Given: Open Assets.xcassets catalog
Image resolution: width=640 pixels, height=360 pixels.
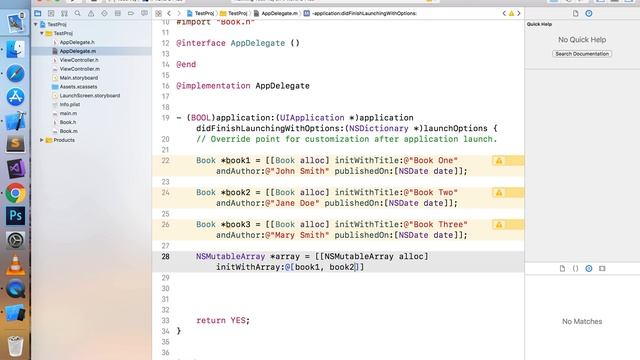Looking at the screenshot, I should (x=78, y=87).
